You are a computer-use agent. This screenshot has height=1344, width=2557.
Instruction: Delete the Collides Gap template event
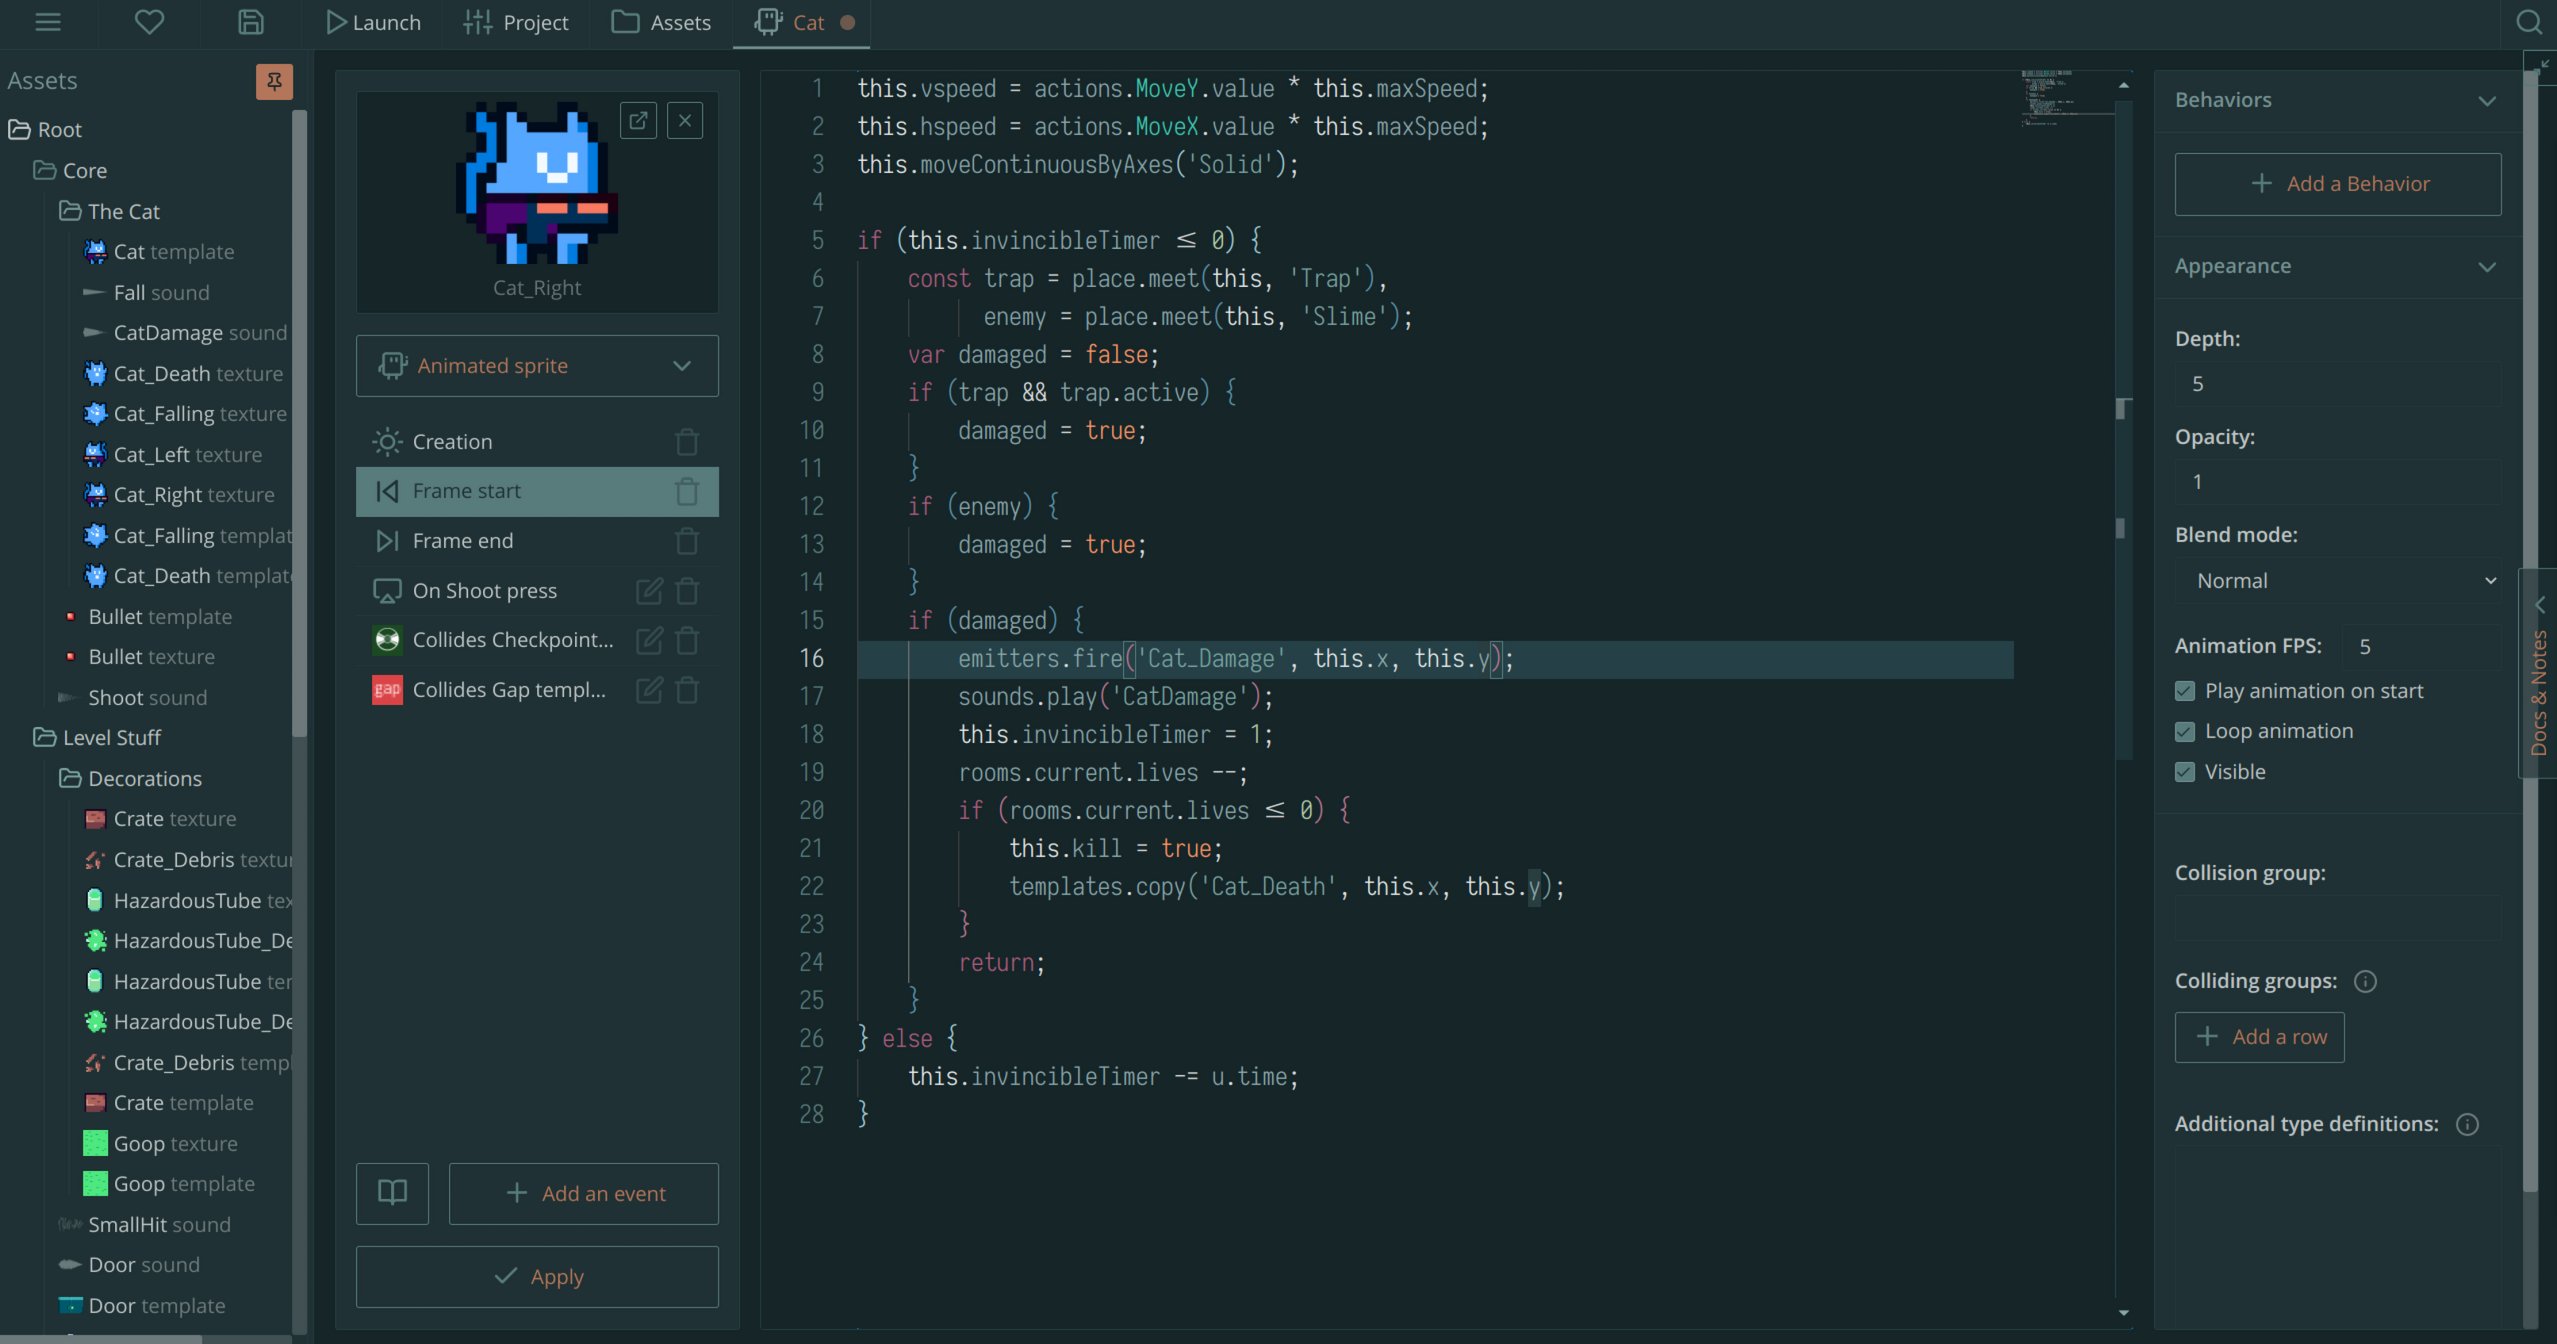[687, 690]
